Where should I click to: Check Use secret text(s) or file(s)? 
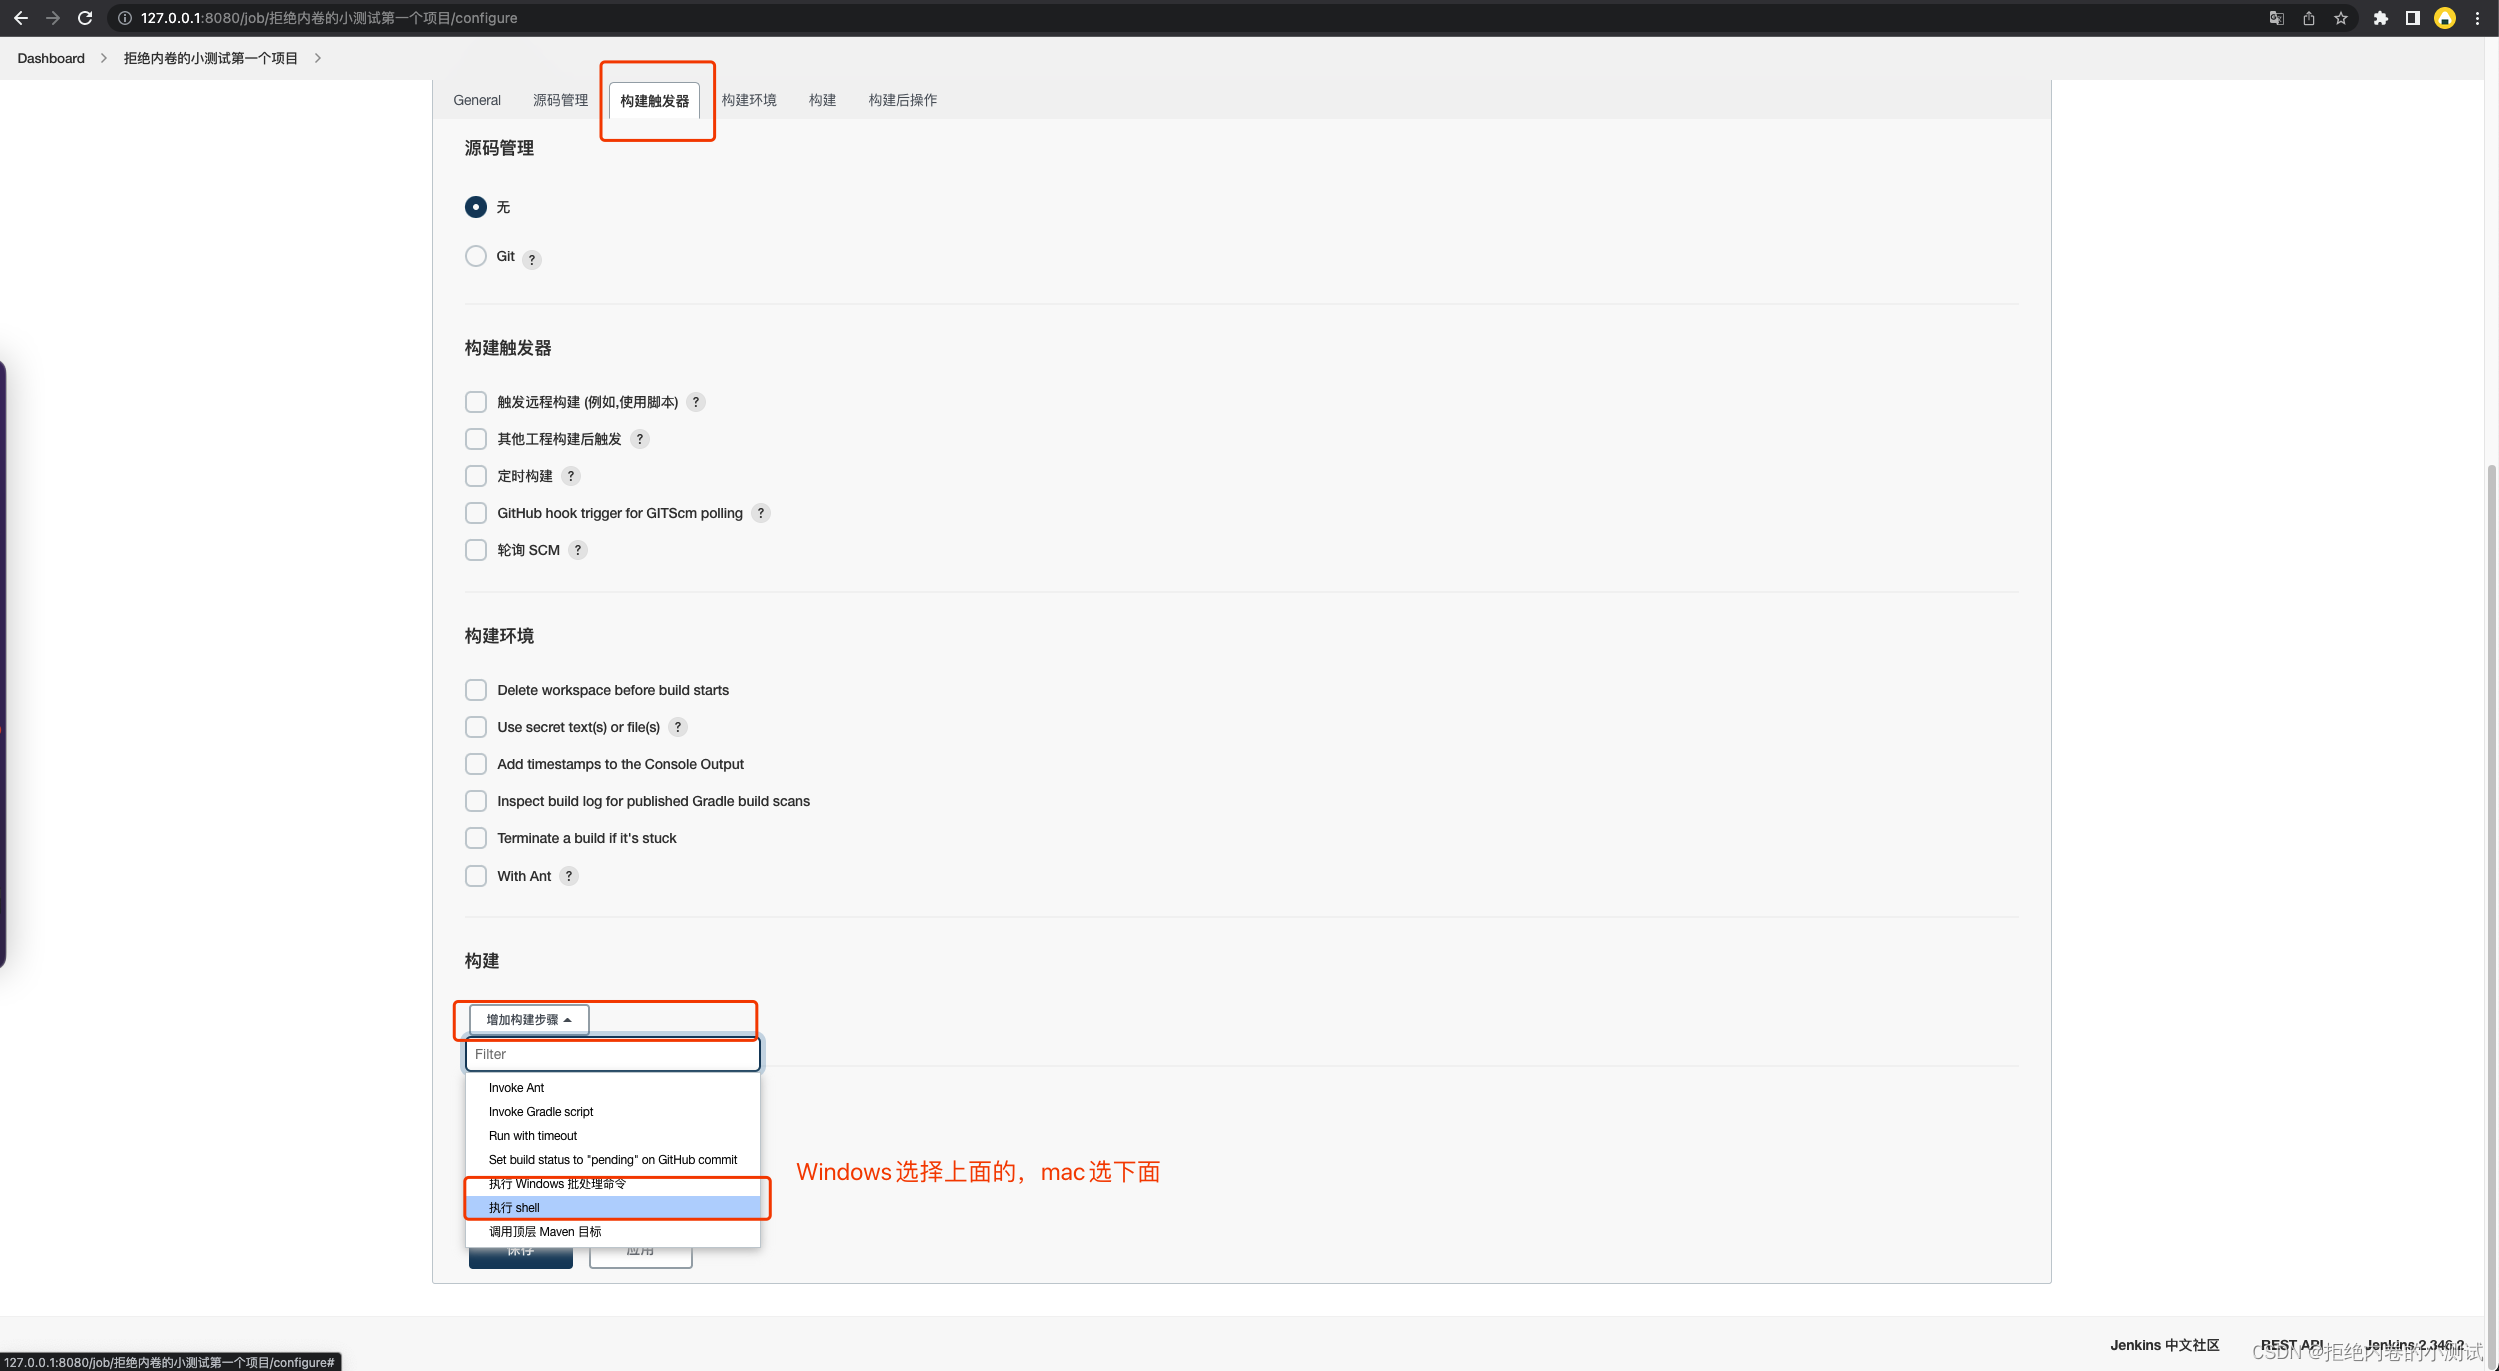(476, 727)
